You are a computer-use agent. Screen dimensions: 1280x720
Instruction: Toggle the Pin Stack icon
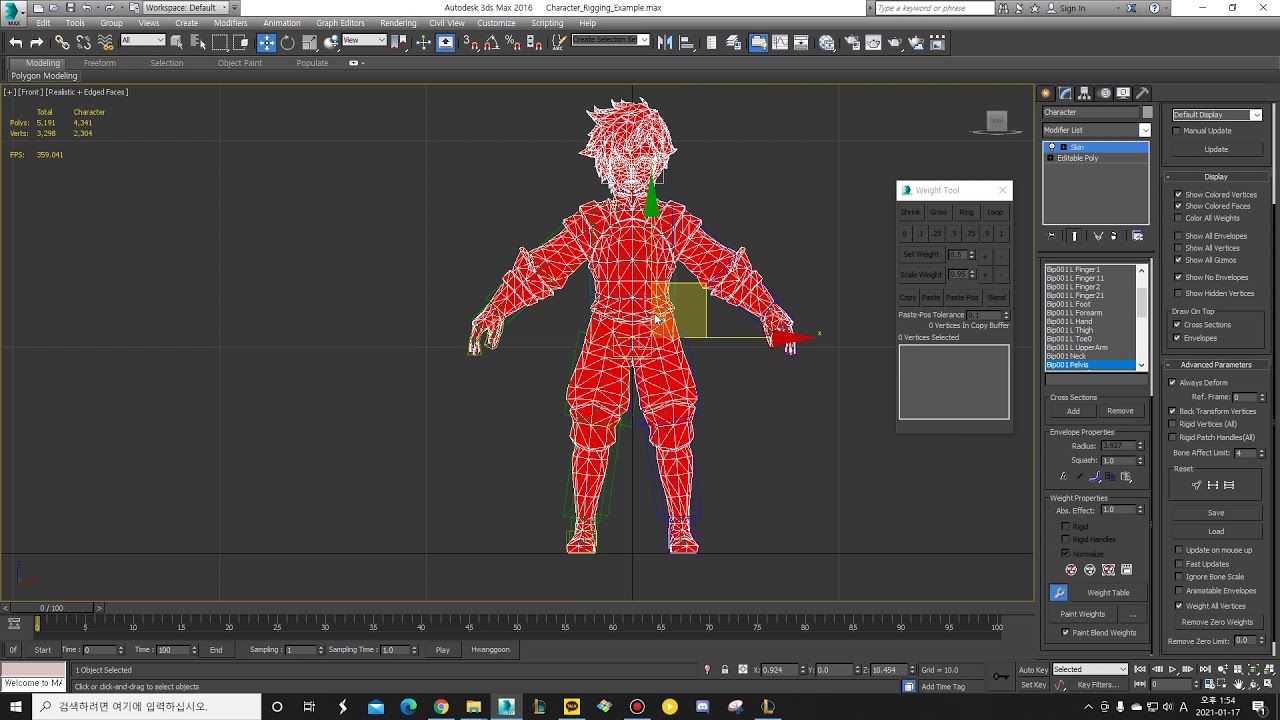click(1051, 236)
